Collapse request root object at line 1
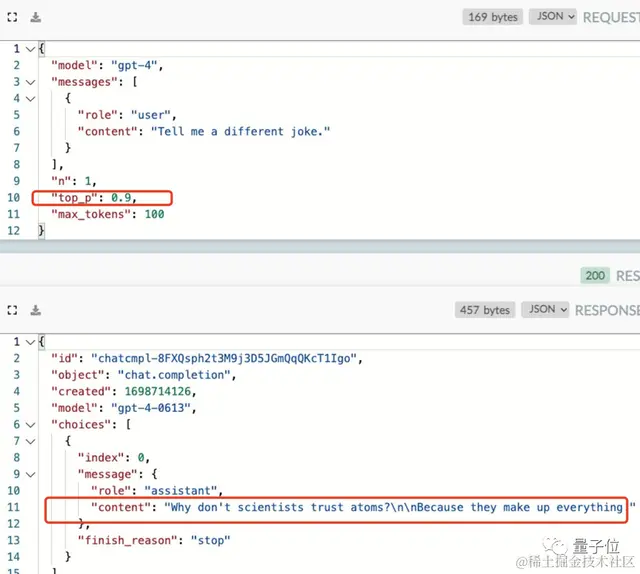Image resolution: width=640 pixels, height=574 pixels. click(x=30, y=49)
